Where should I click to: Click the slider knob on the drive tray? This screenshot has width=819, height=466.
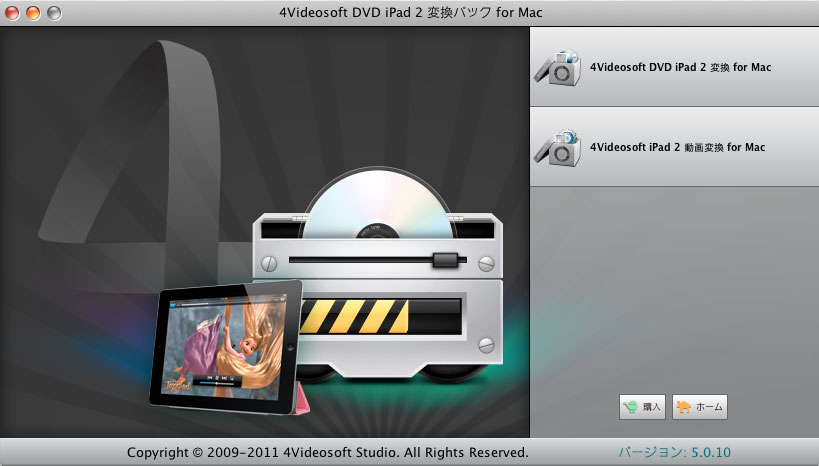(444, 260)
